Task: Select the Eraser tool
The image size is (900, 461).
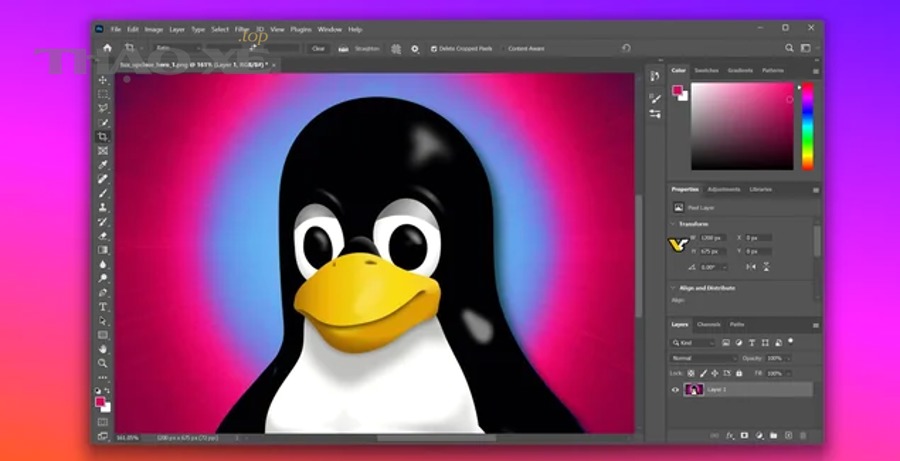Action: [x=103, y=235]
